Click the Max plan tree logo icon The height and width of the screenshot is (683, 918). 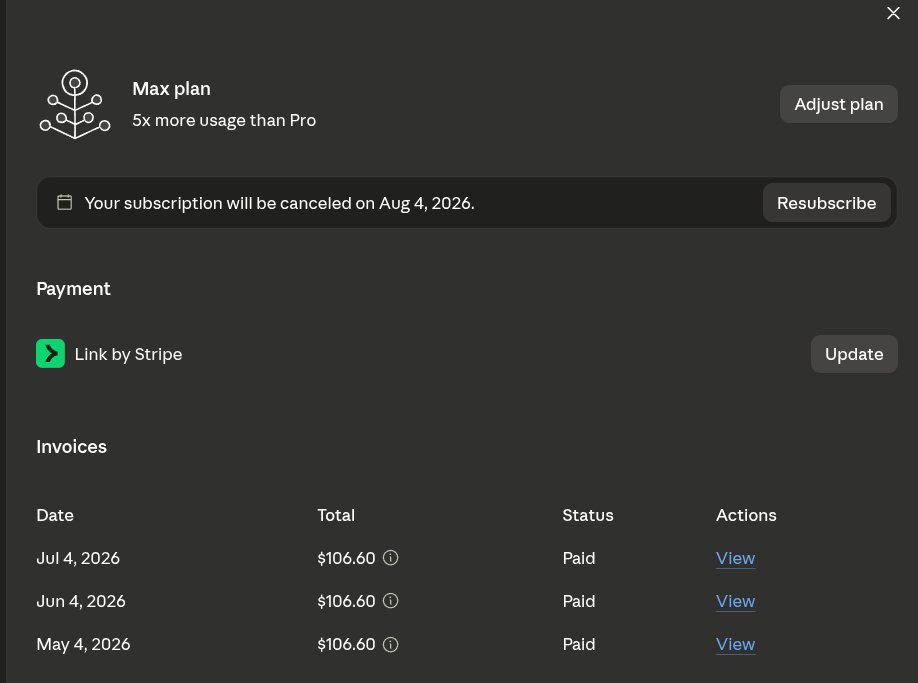pos(74,104)
